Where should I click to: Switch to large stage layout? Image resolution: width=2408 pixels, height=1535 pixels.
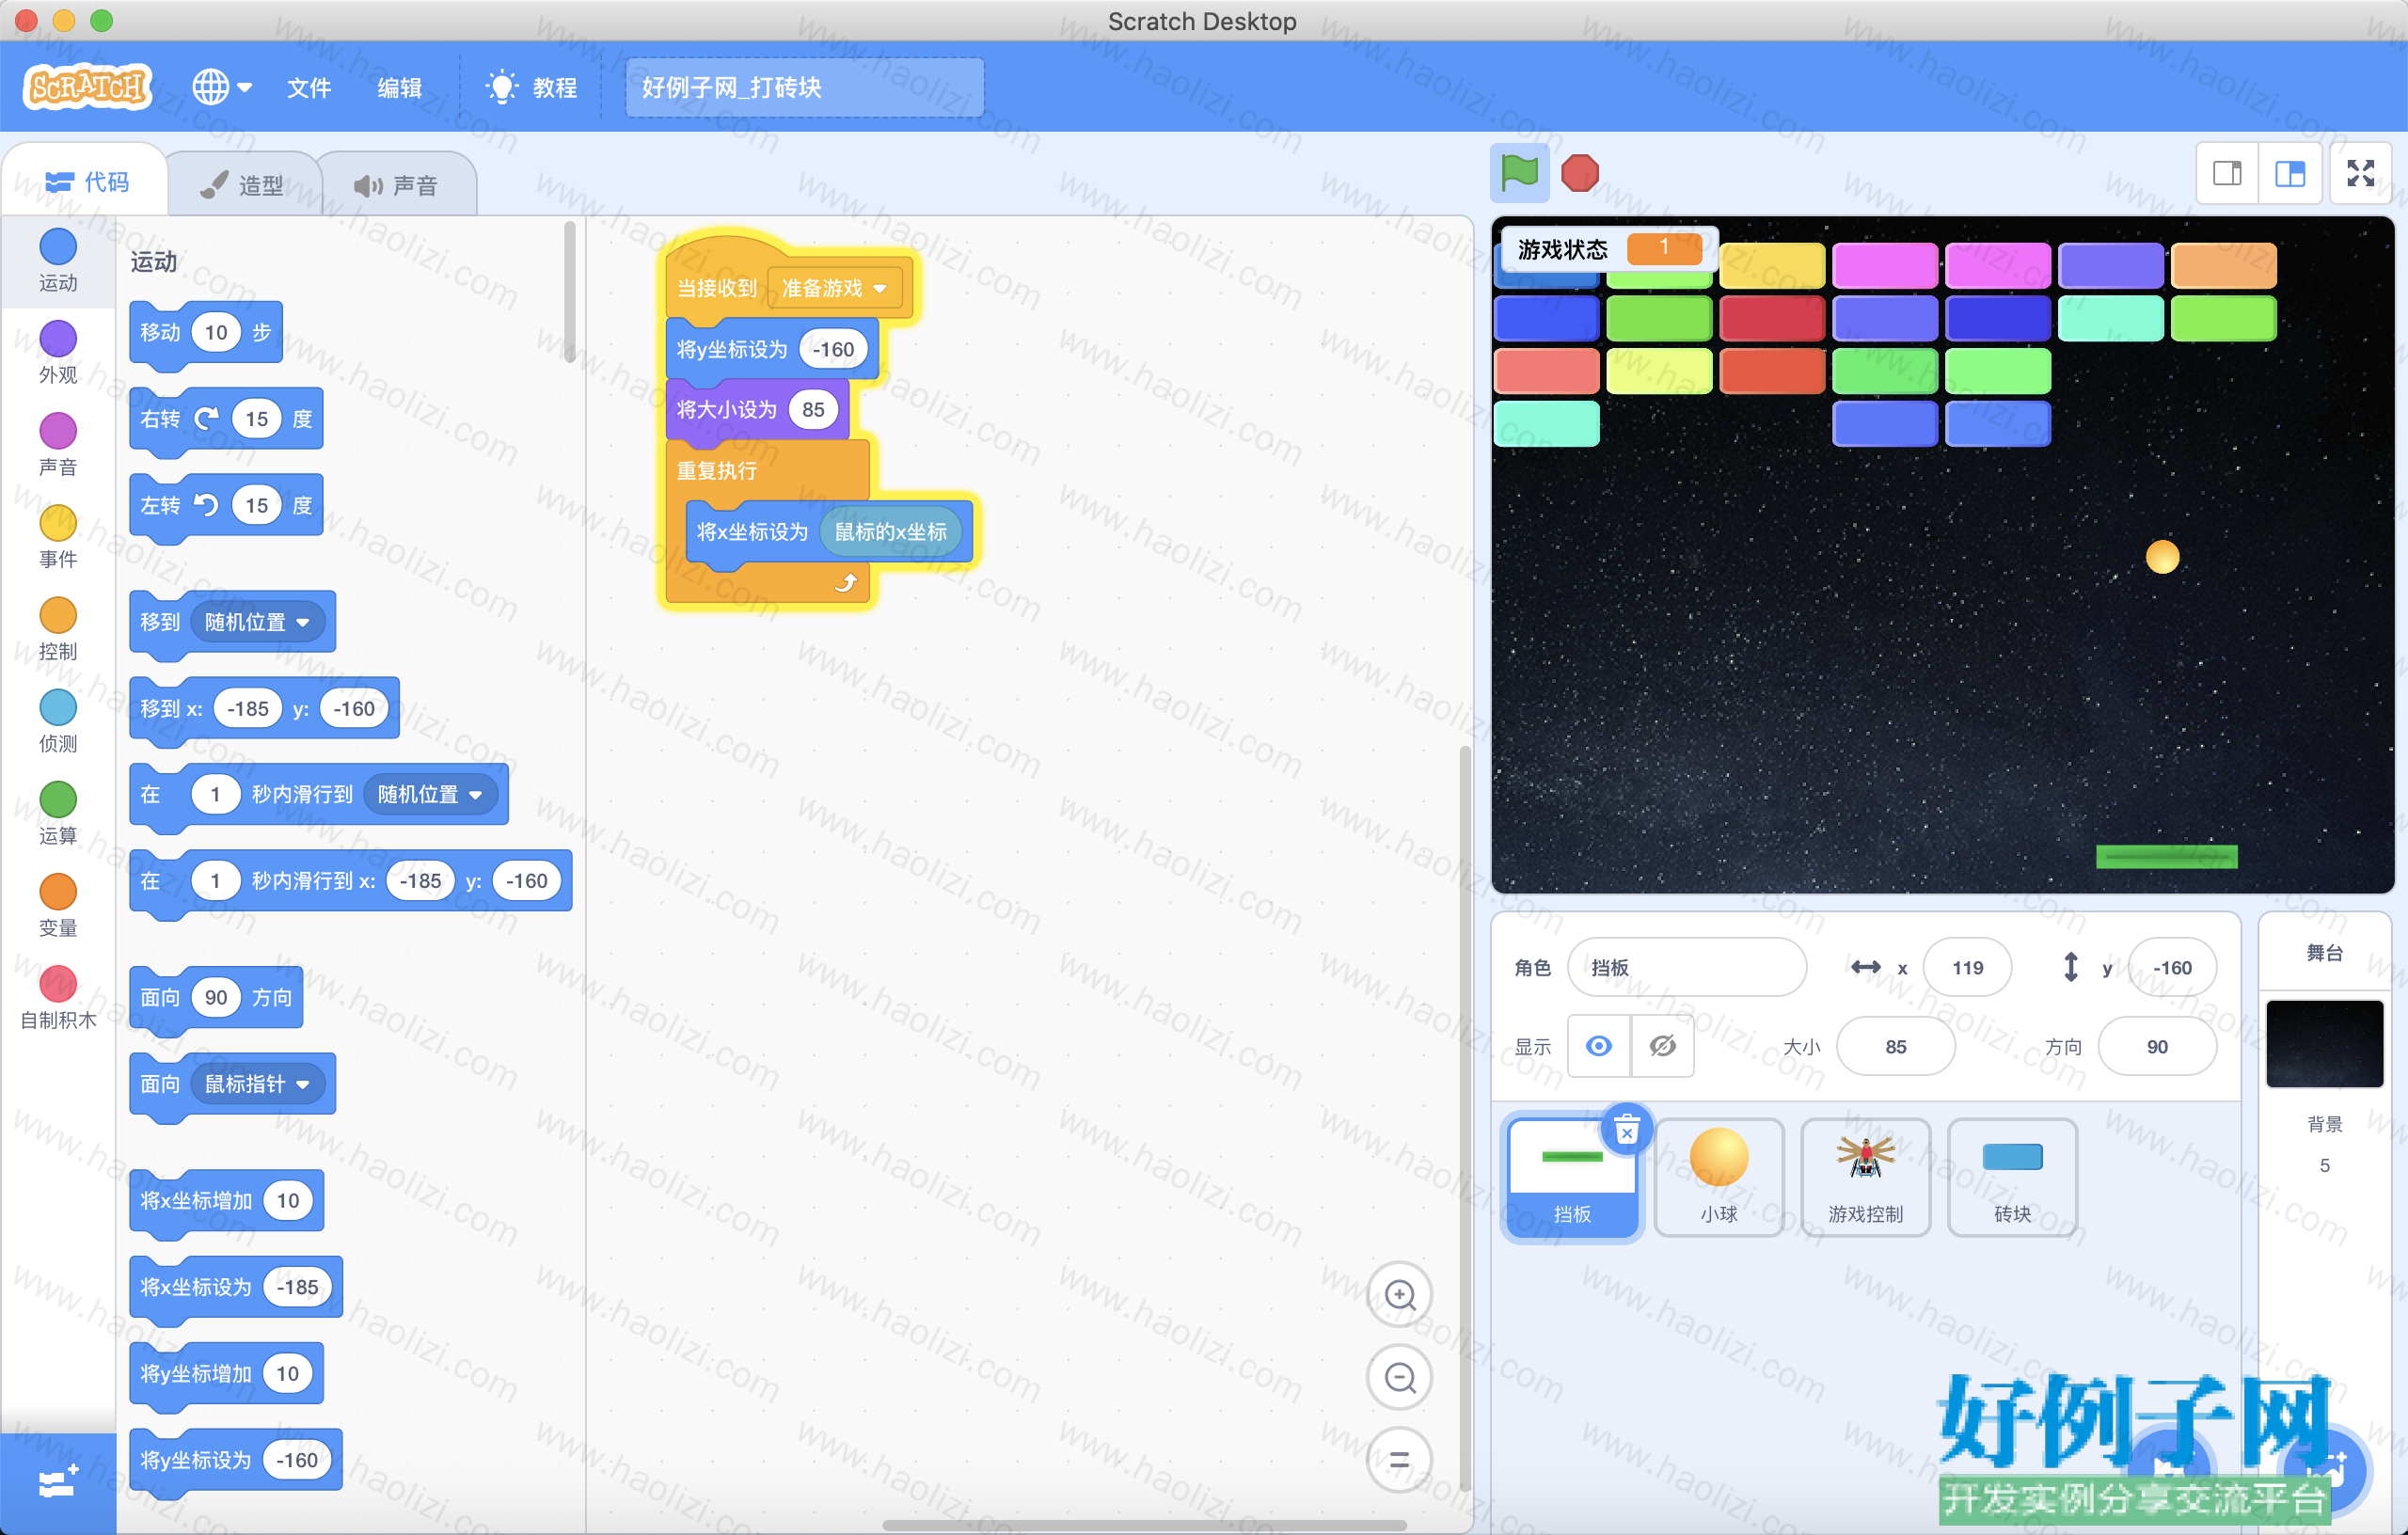[2290, 174]
